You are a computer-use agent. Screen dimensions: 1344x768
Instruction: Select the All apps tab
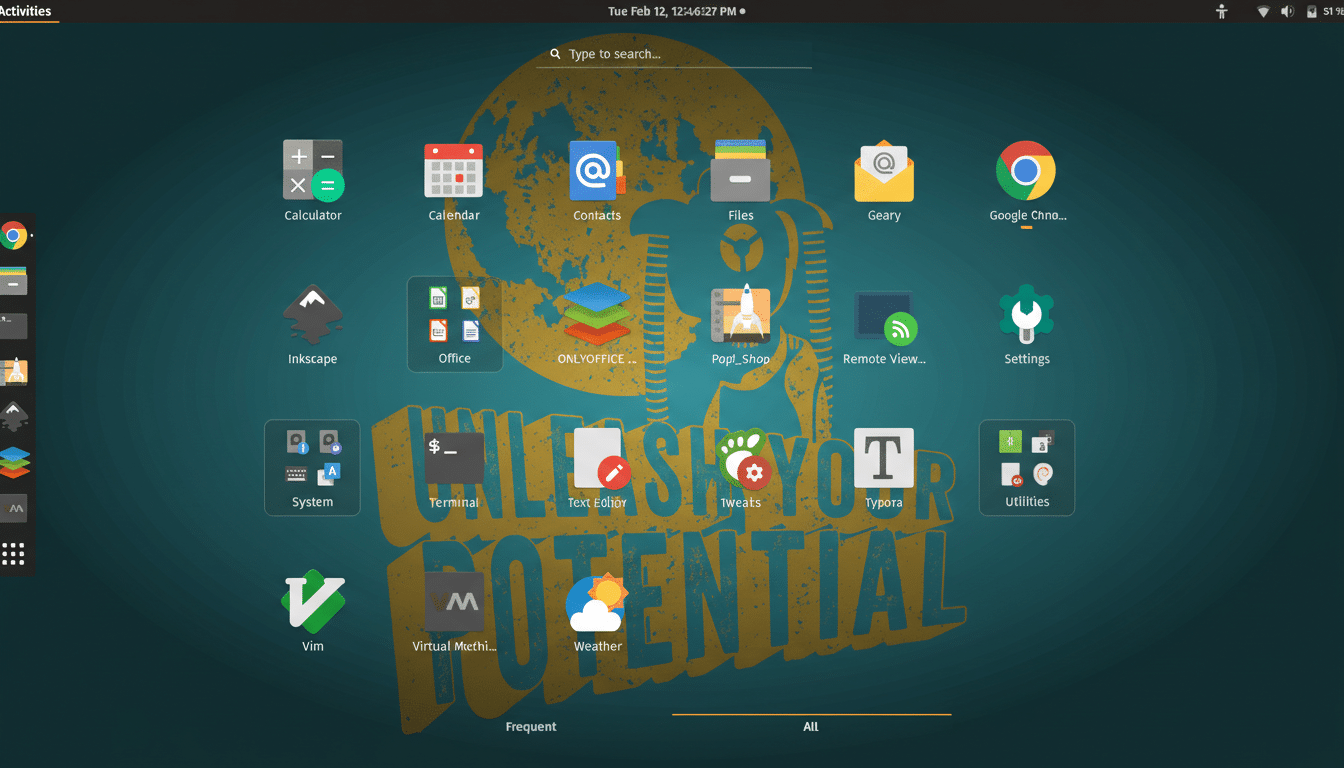click(810, 726)
